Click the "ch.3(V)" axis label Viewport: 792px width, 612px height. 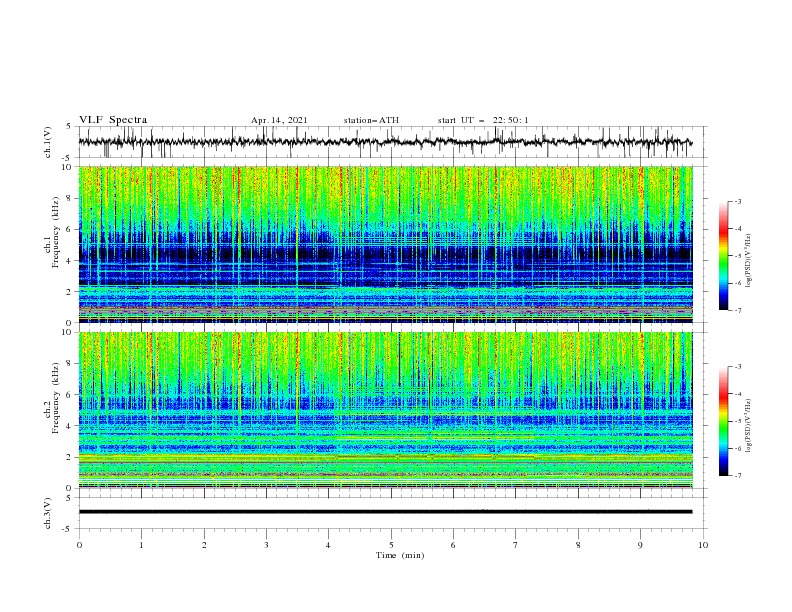click(x=48, y=513)
